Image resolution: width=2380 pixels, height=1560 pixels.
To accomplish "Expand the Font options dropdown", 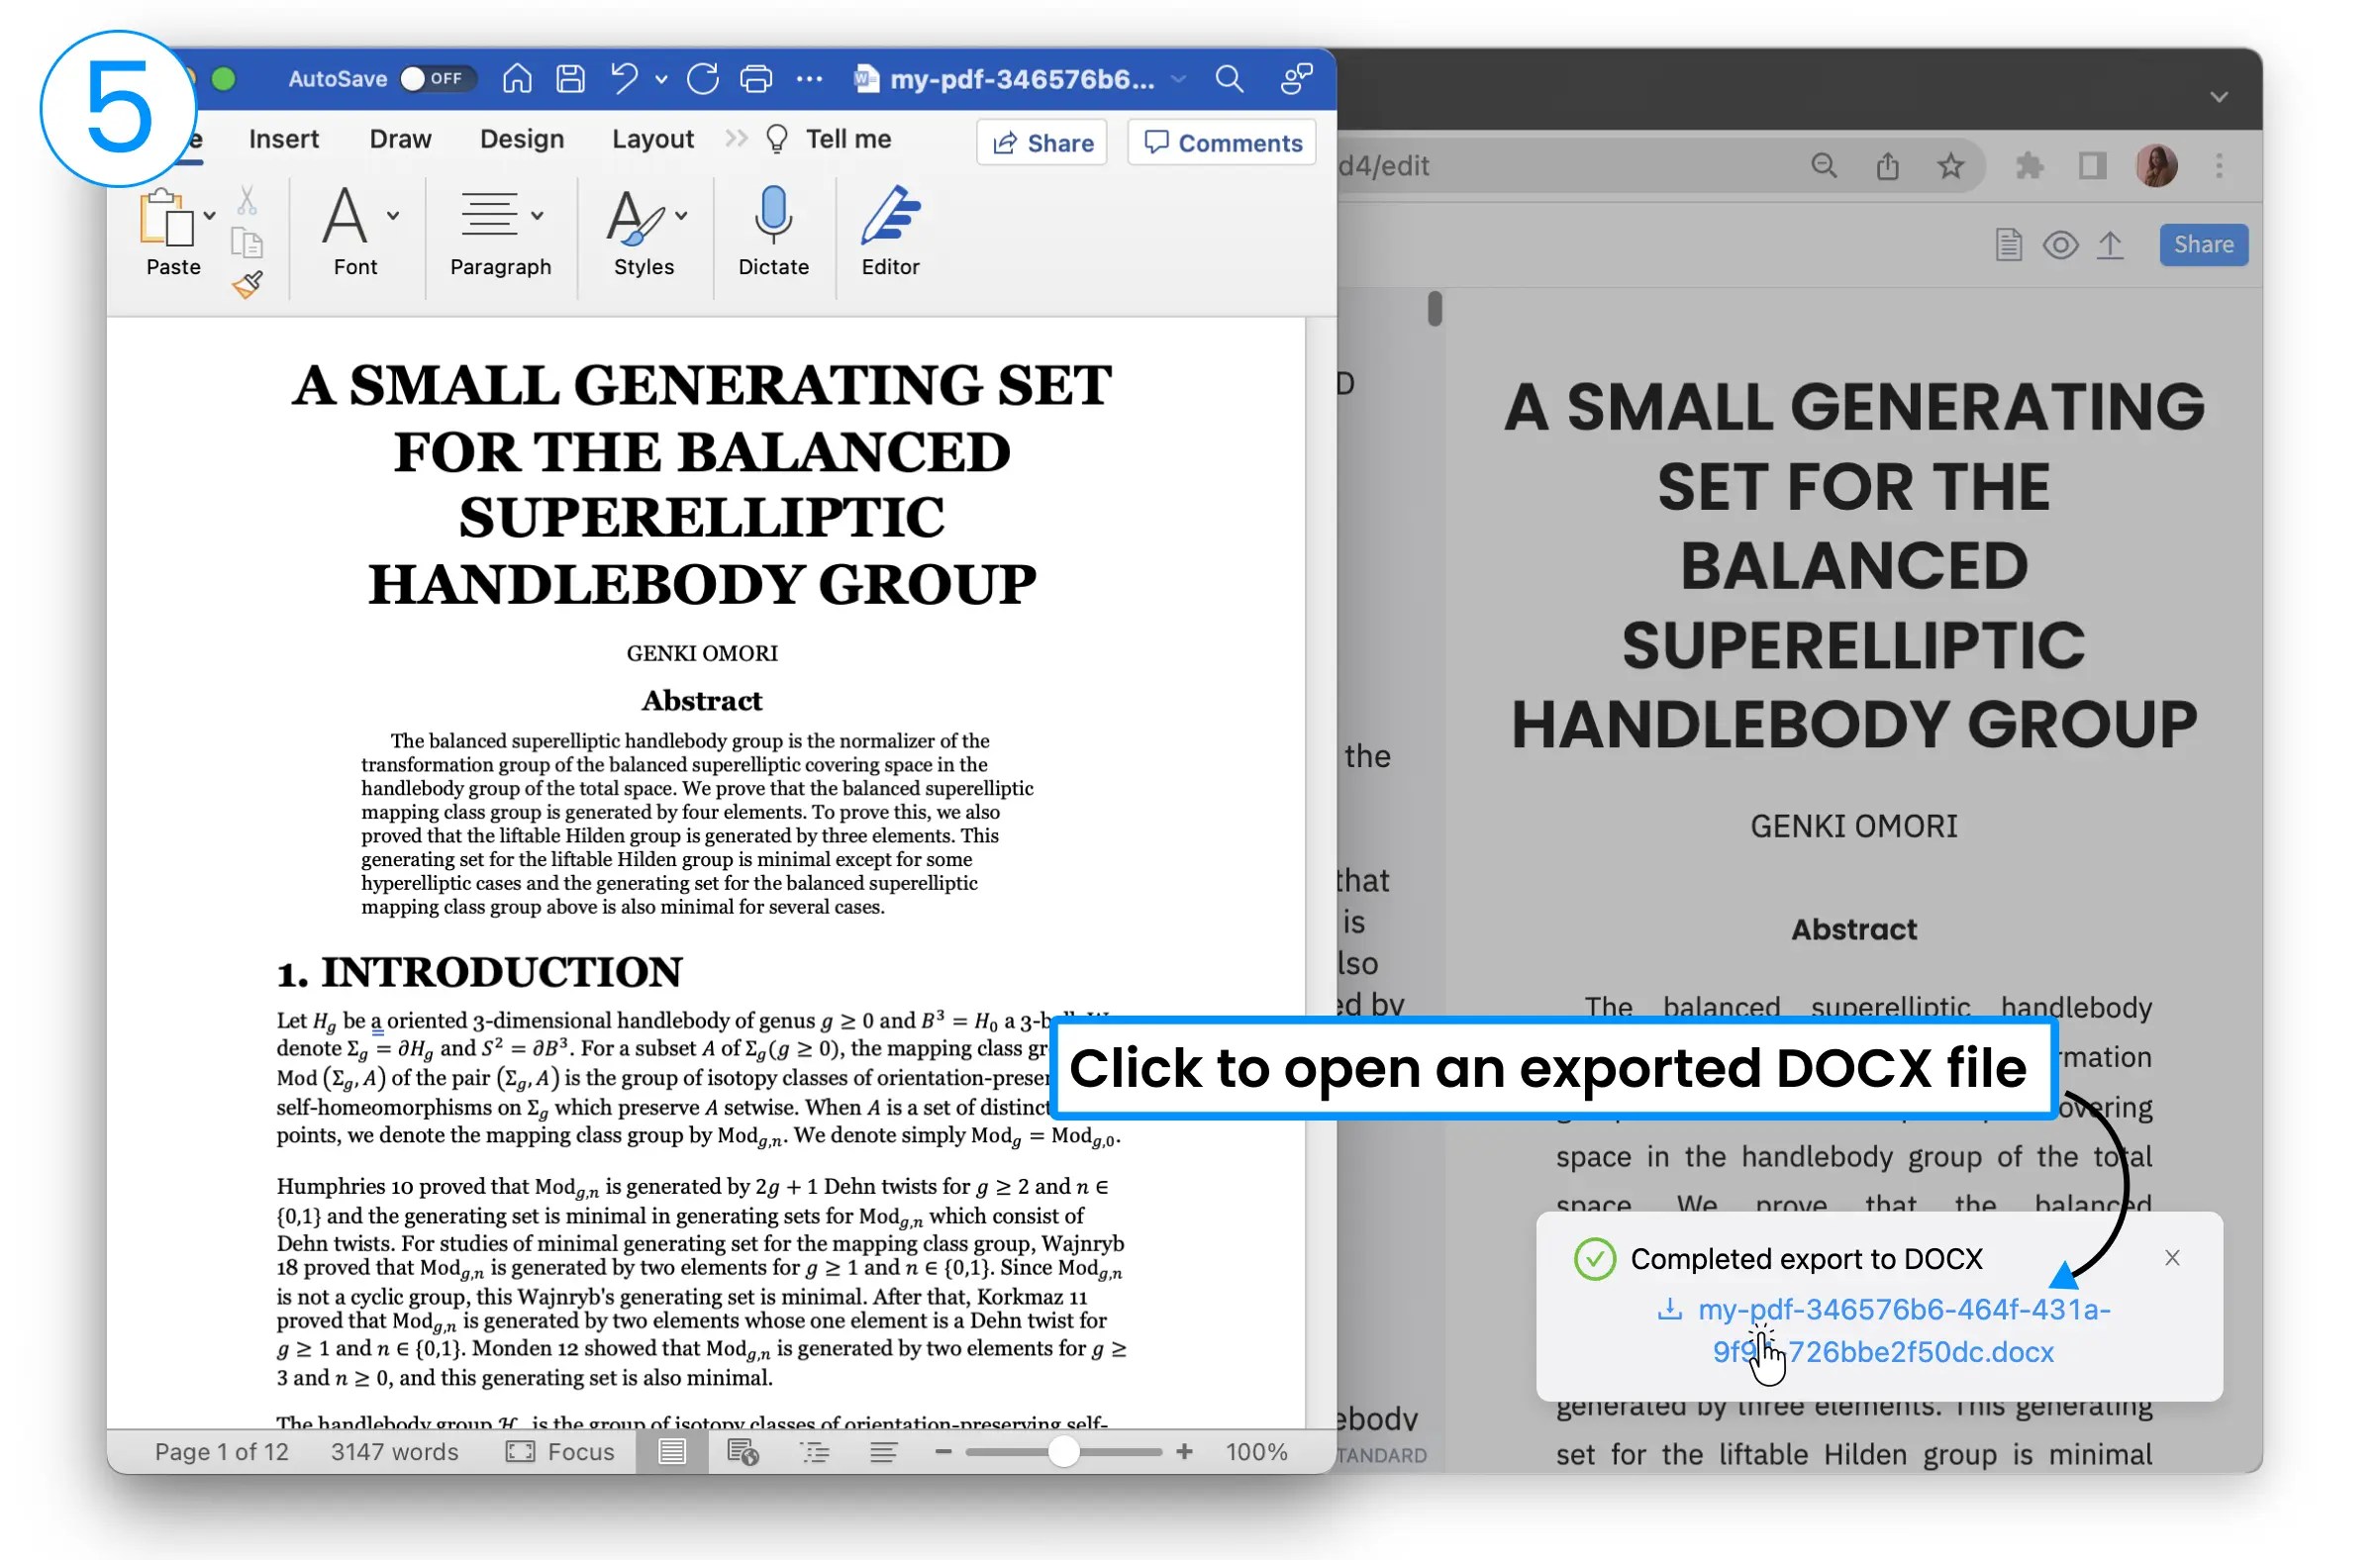I will [x=391, y=214].
